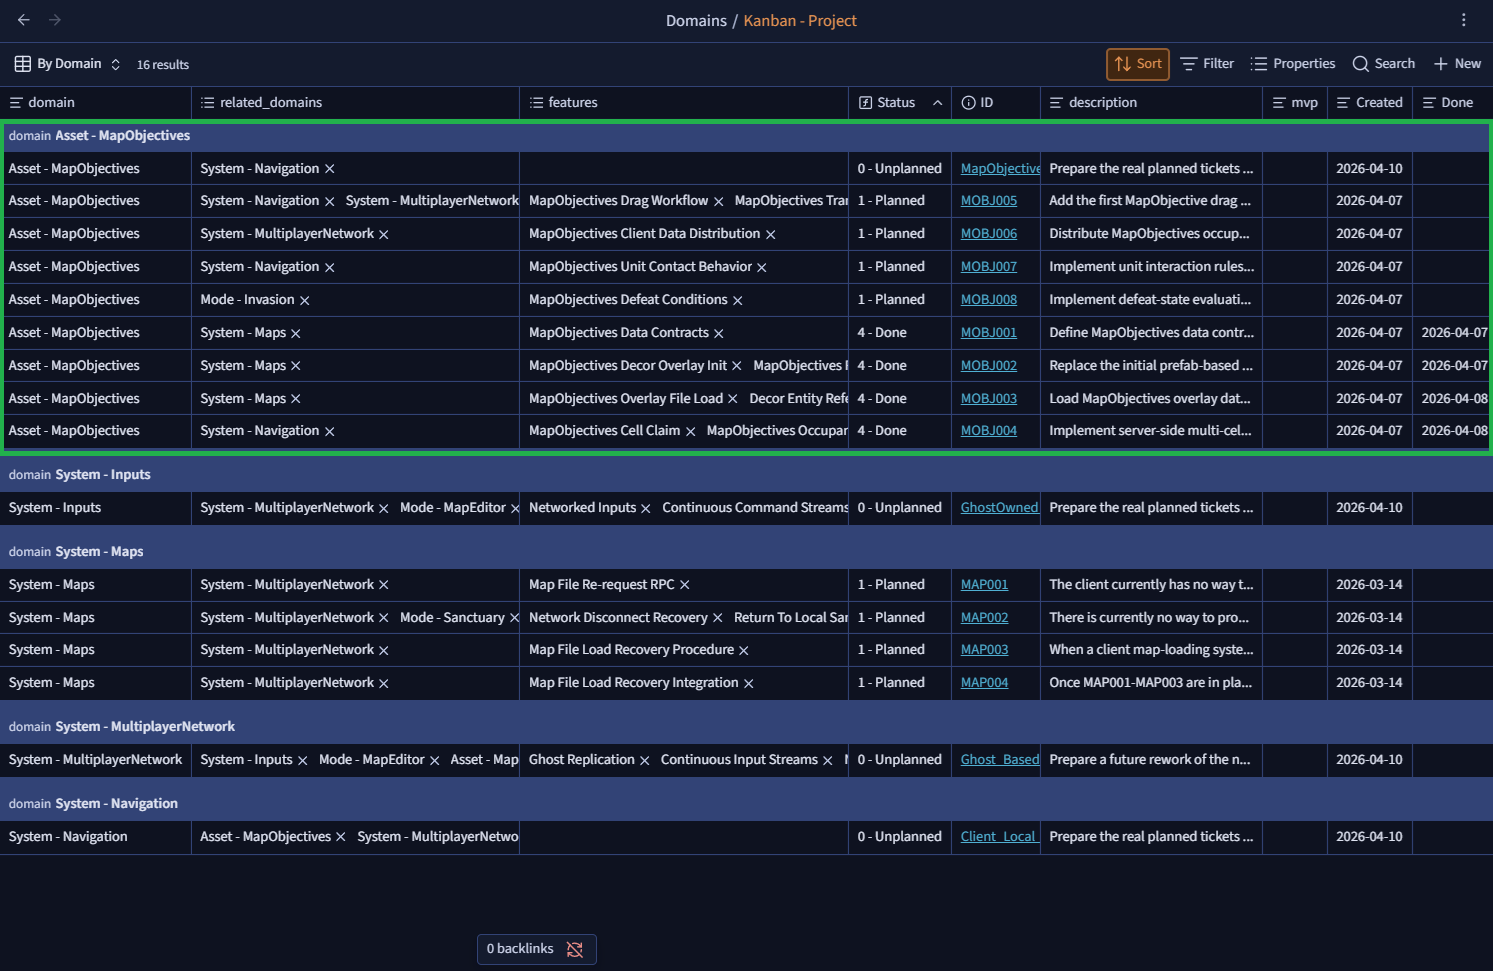
Task: Open the MAP001 ticket link
Action: point(984,585)
